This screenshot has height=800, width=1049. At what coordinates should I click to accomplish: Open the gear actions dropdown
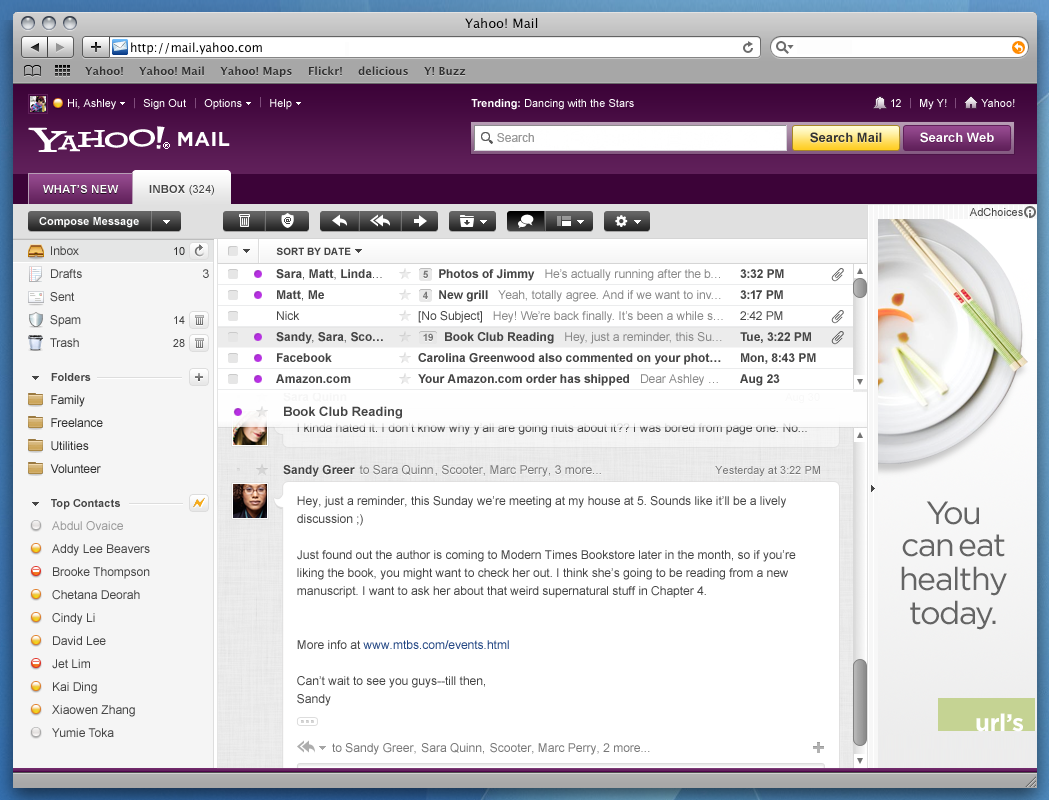(x=627, y=221)
